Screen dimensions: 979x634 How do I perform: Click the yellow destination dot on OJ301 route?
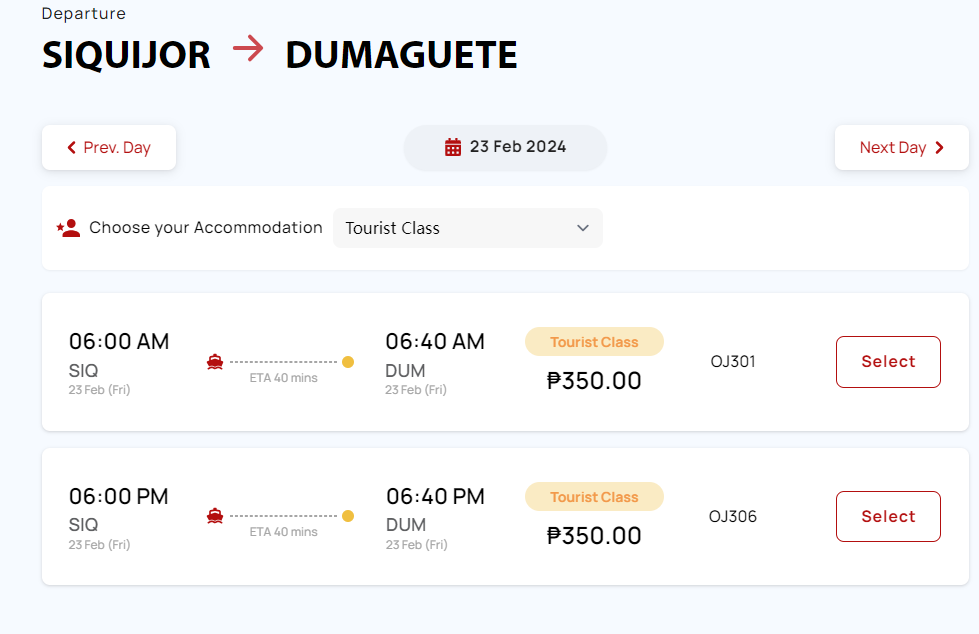point(348,362)
